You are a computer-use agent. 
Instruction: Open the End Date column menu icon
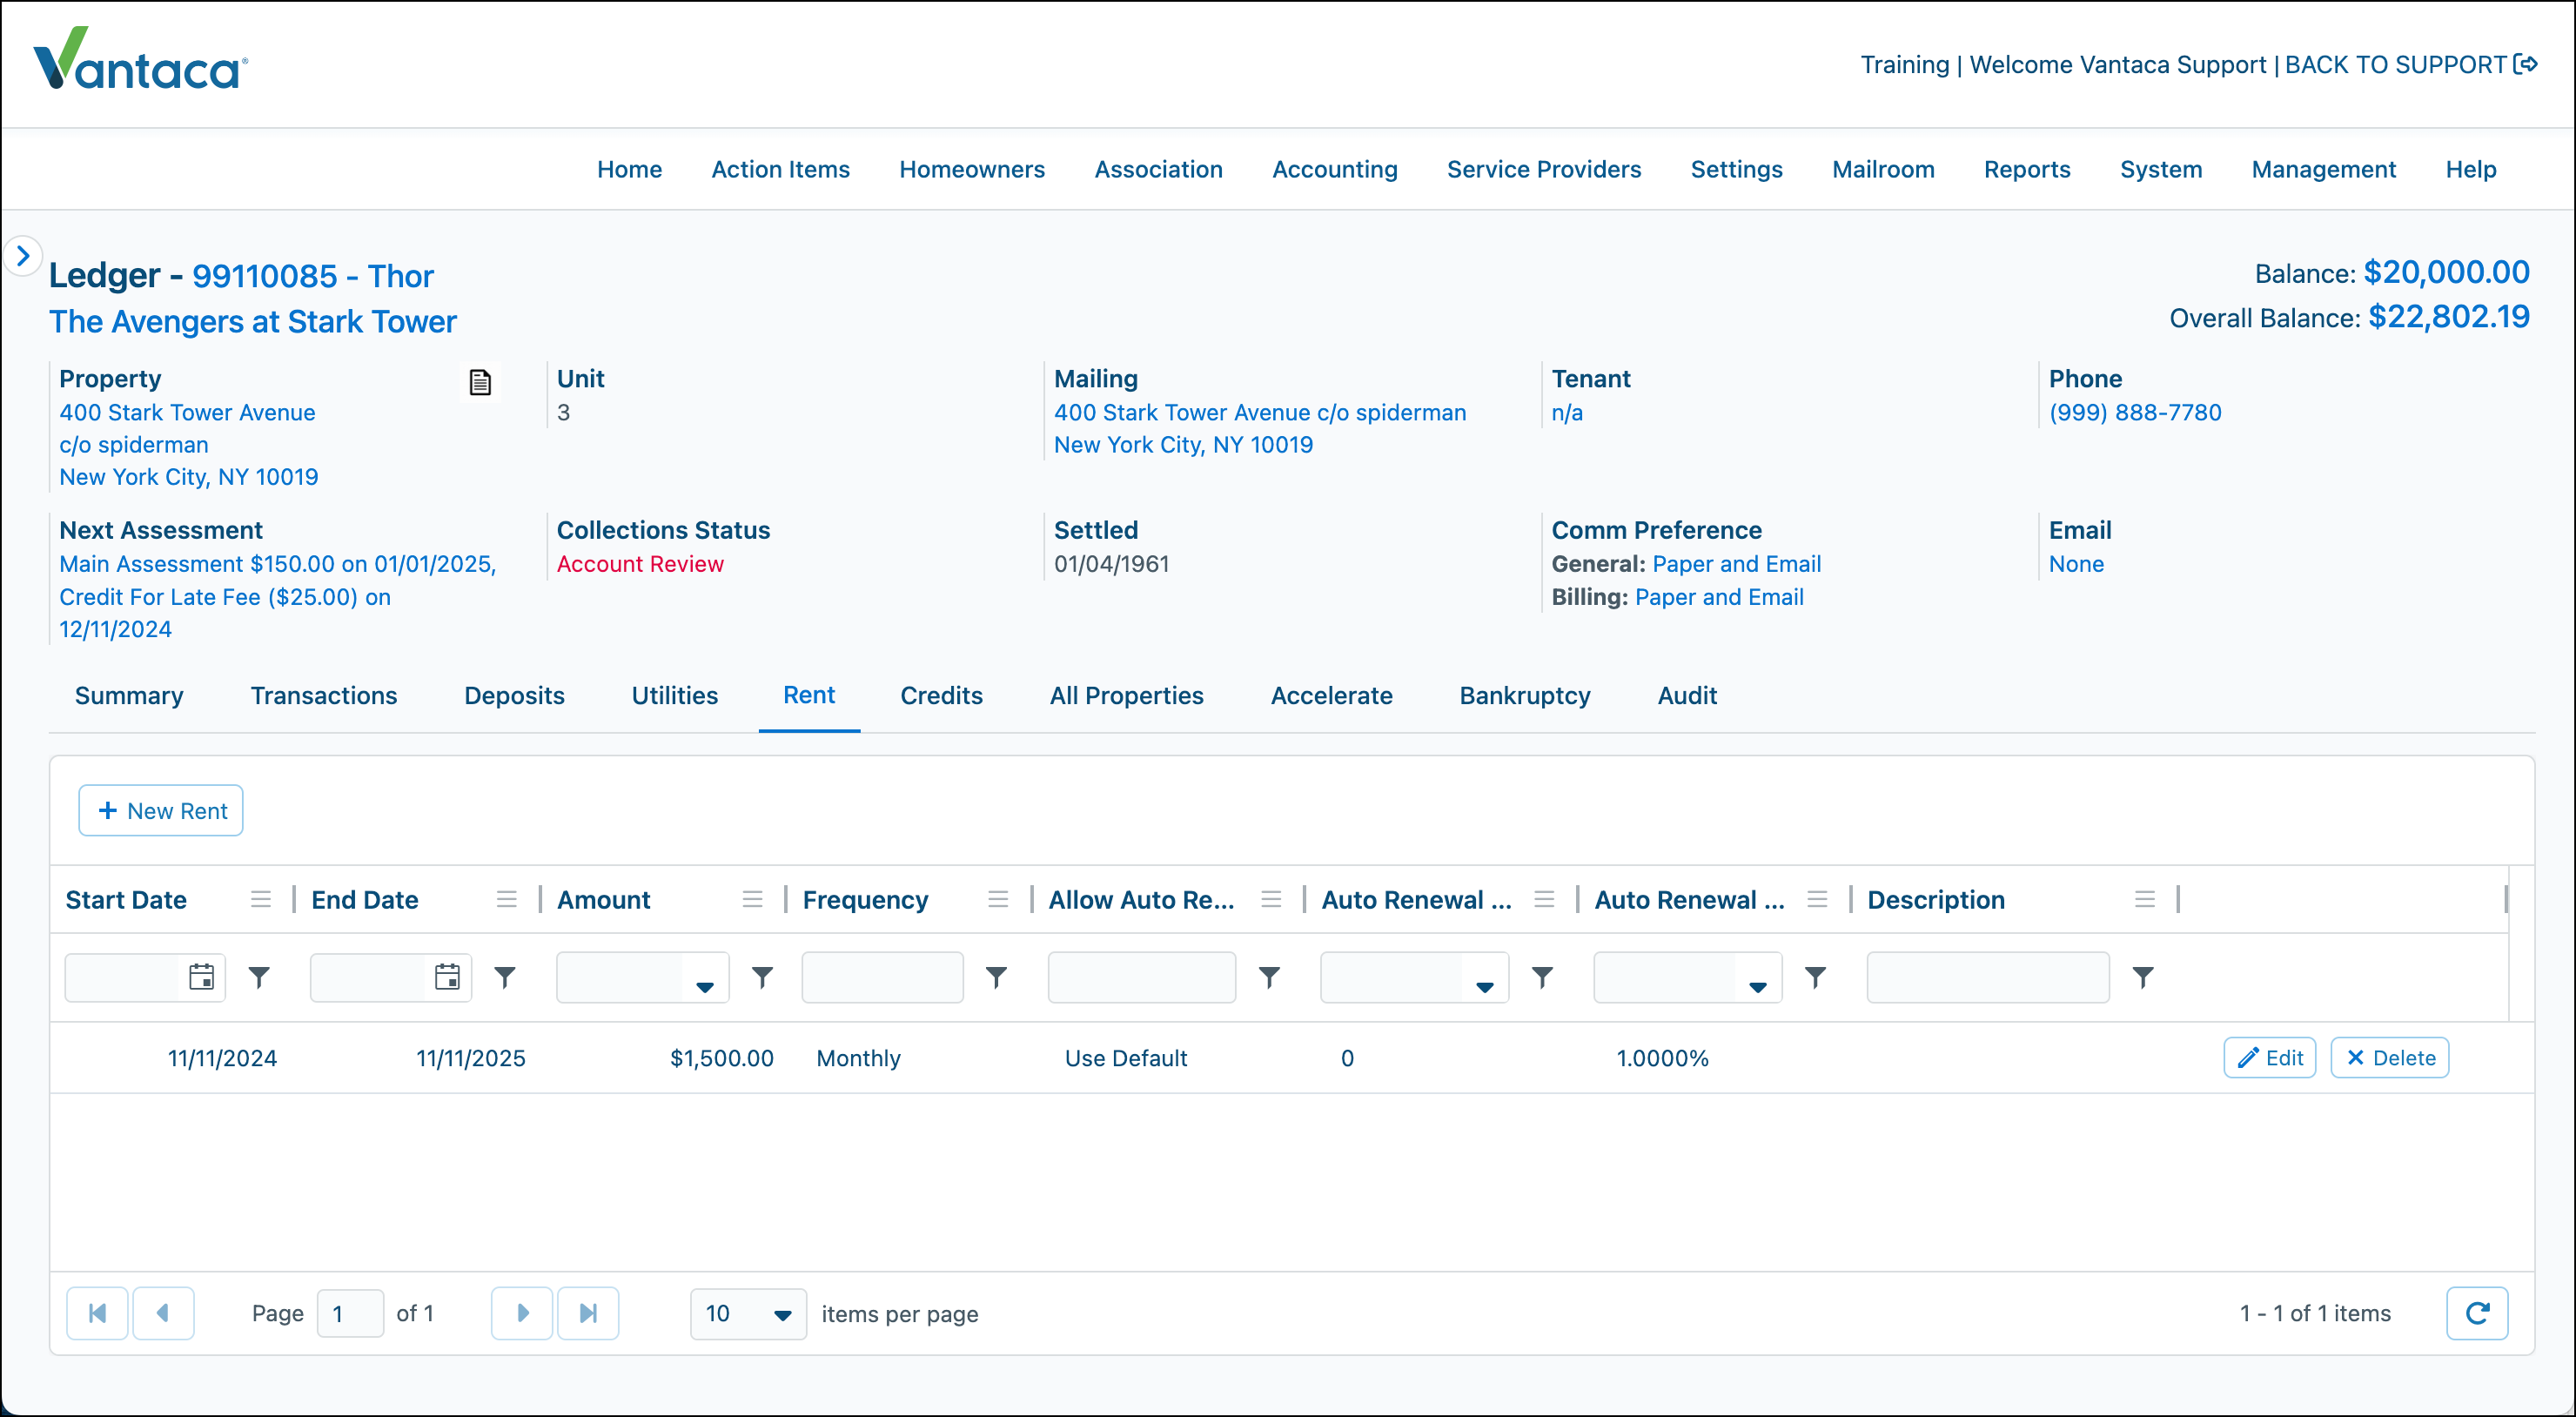(507, 900)
